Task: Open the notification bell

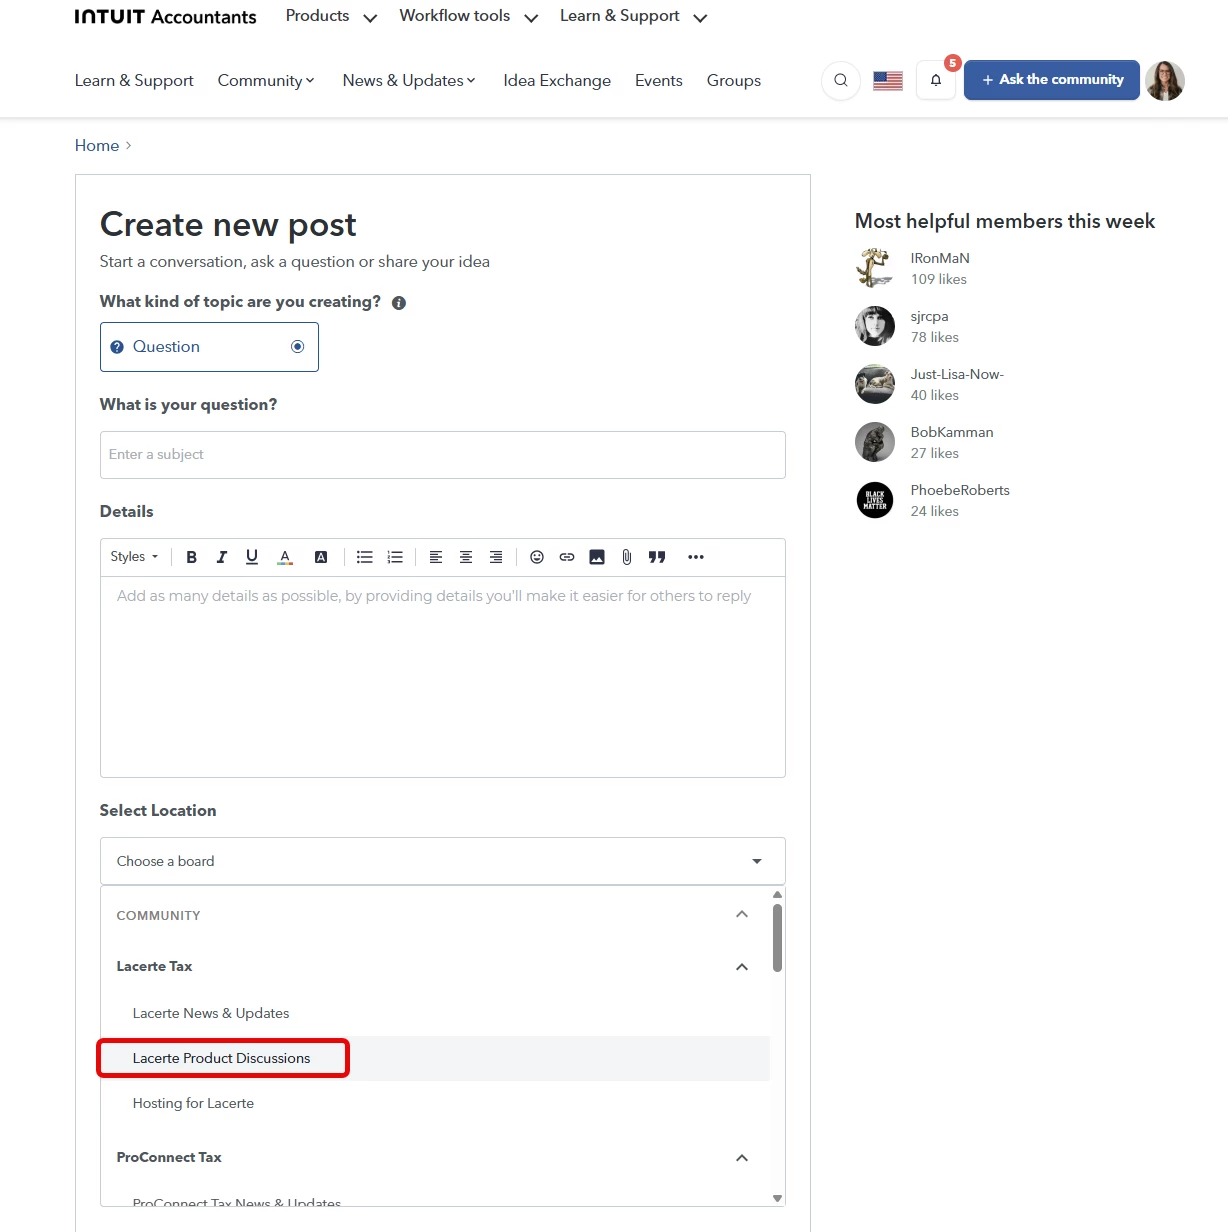Action: pyautogui.click(x=936, y=80)
